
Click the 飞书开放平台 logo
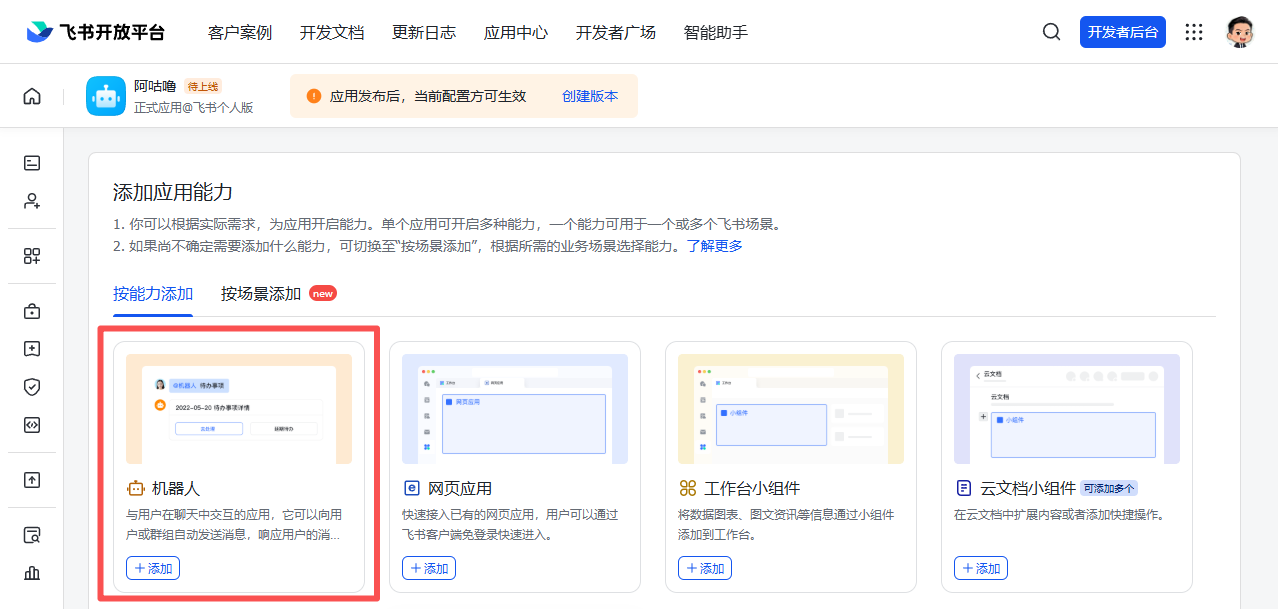pyautogui.click(x=94, y=31)
